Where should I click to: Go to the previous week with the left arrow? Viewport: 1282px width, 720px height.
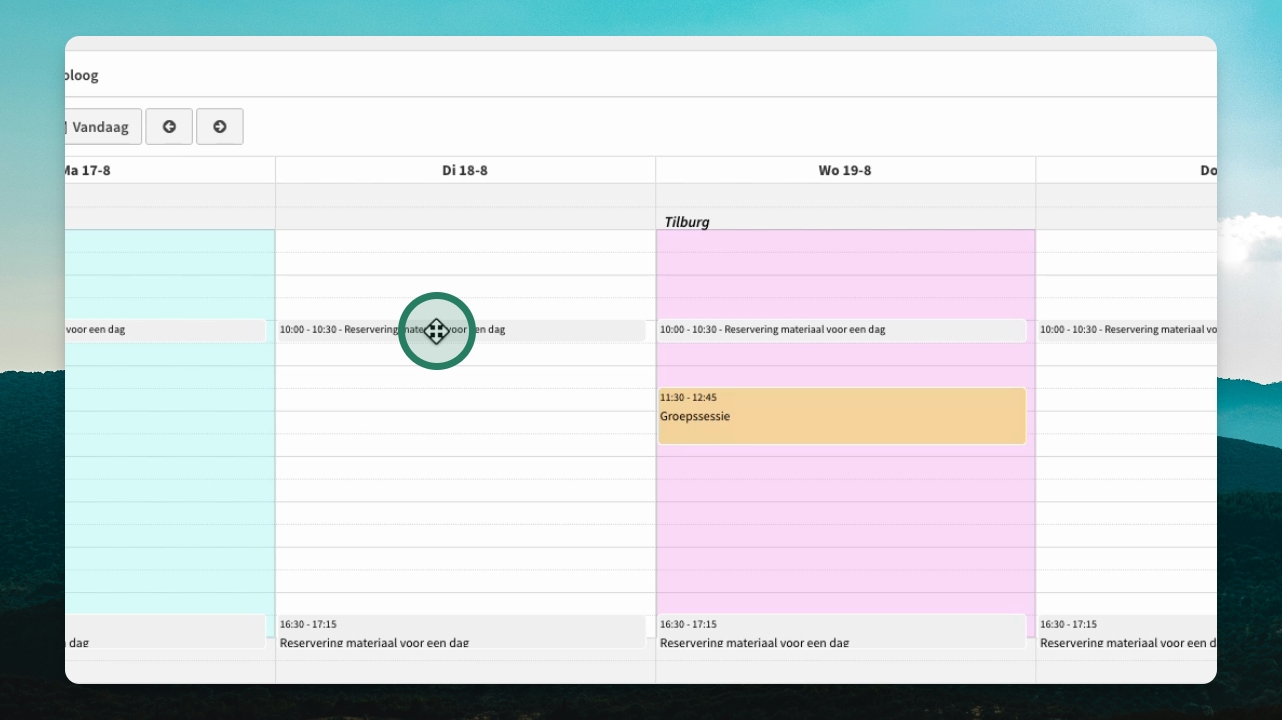(x=169, y=127)
